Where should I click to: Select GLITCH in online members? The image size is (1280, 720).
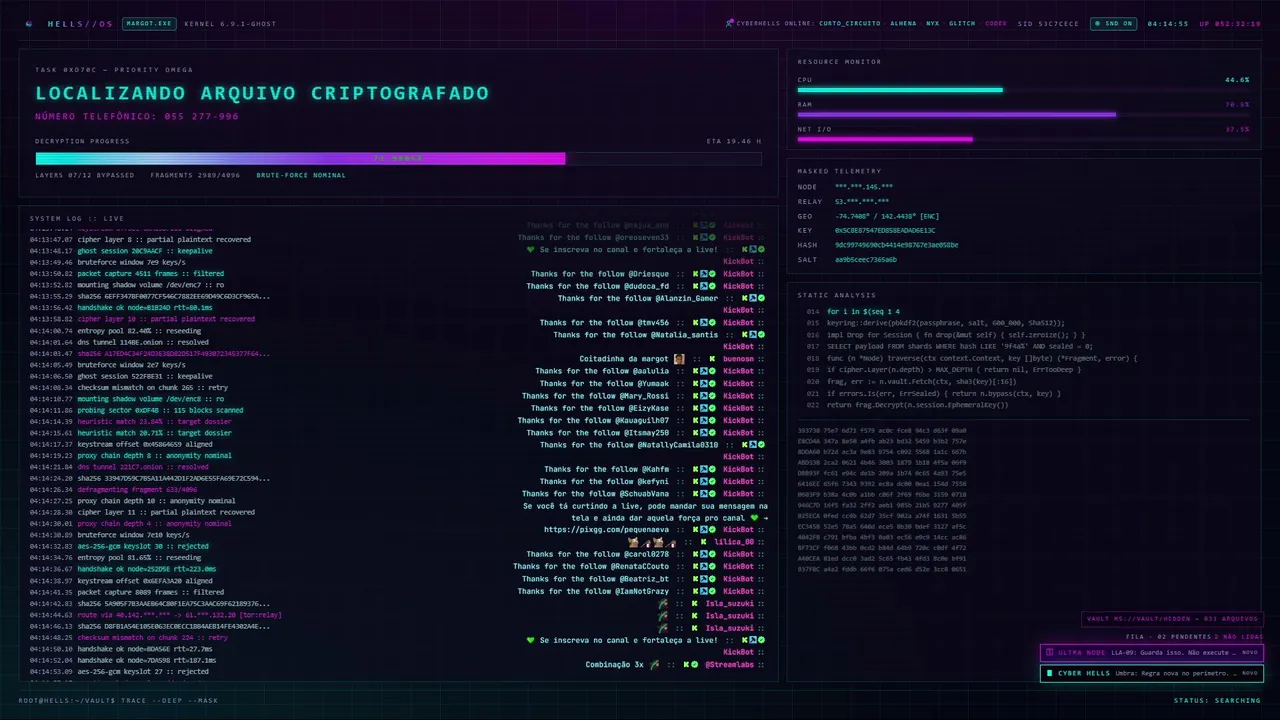click(962, 24)
